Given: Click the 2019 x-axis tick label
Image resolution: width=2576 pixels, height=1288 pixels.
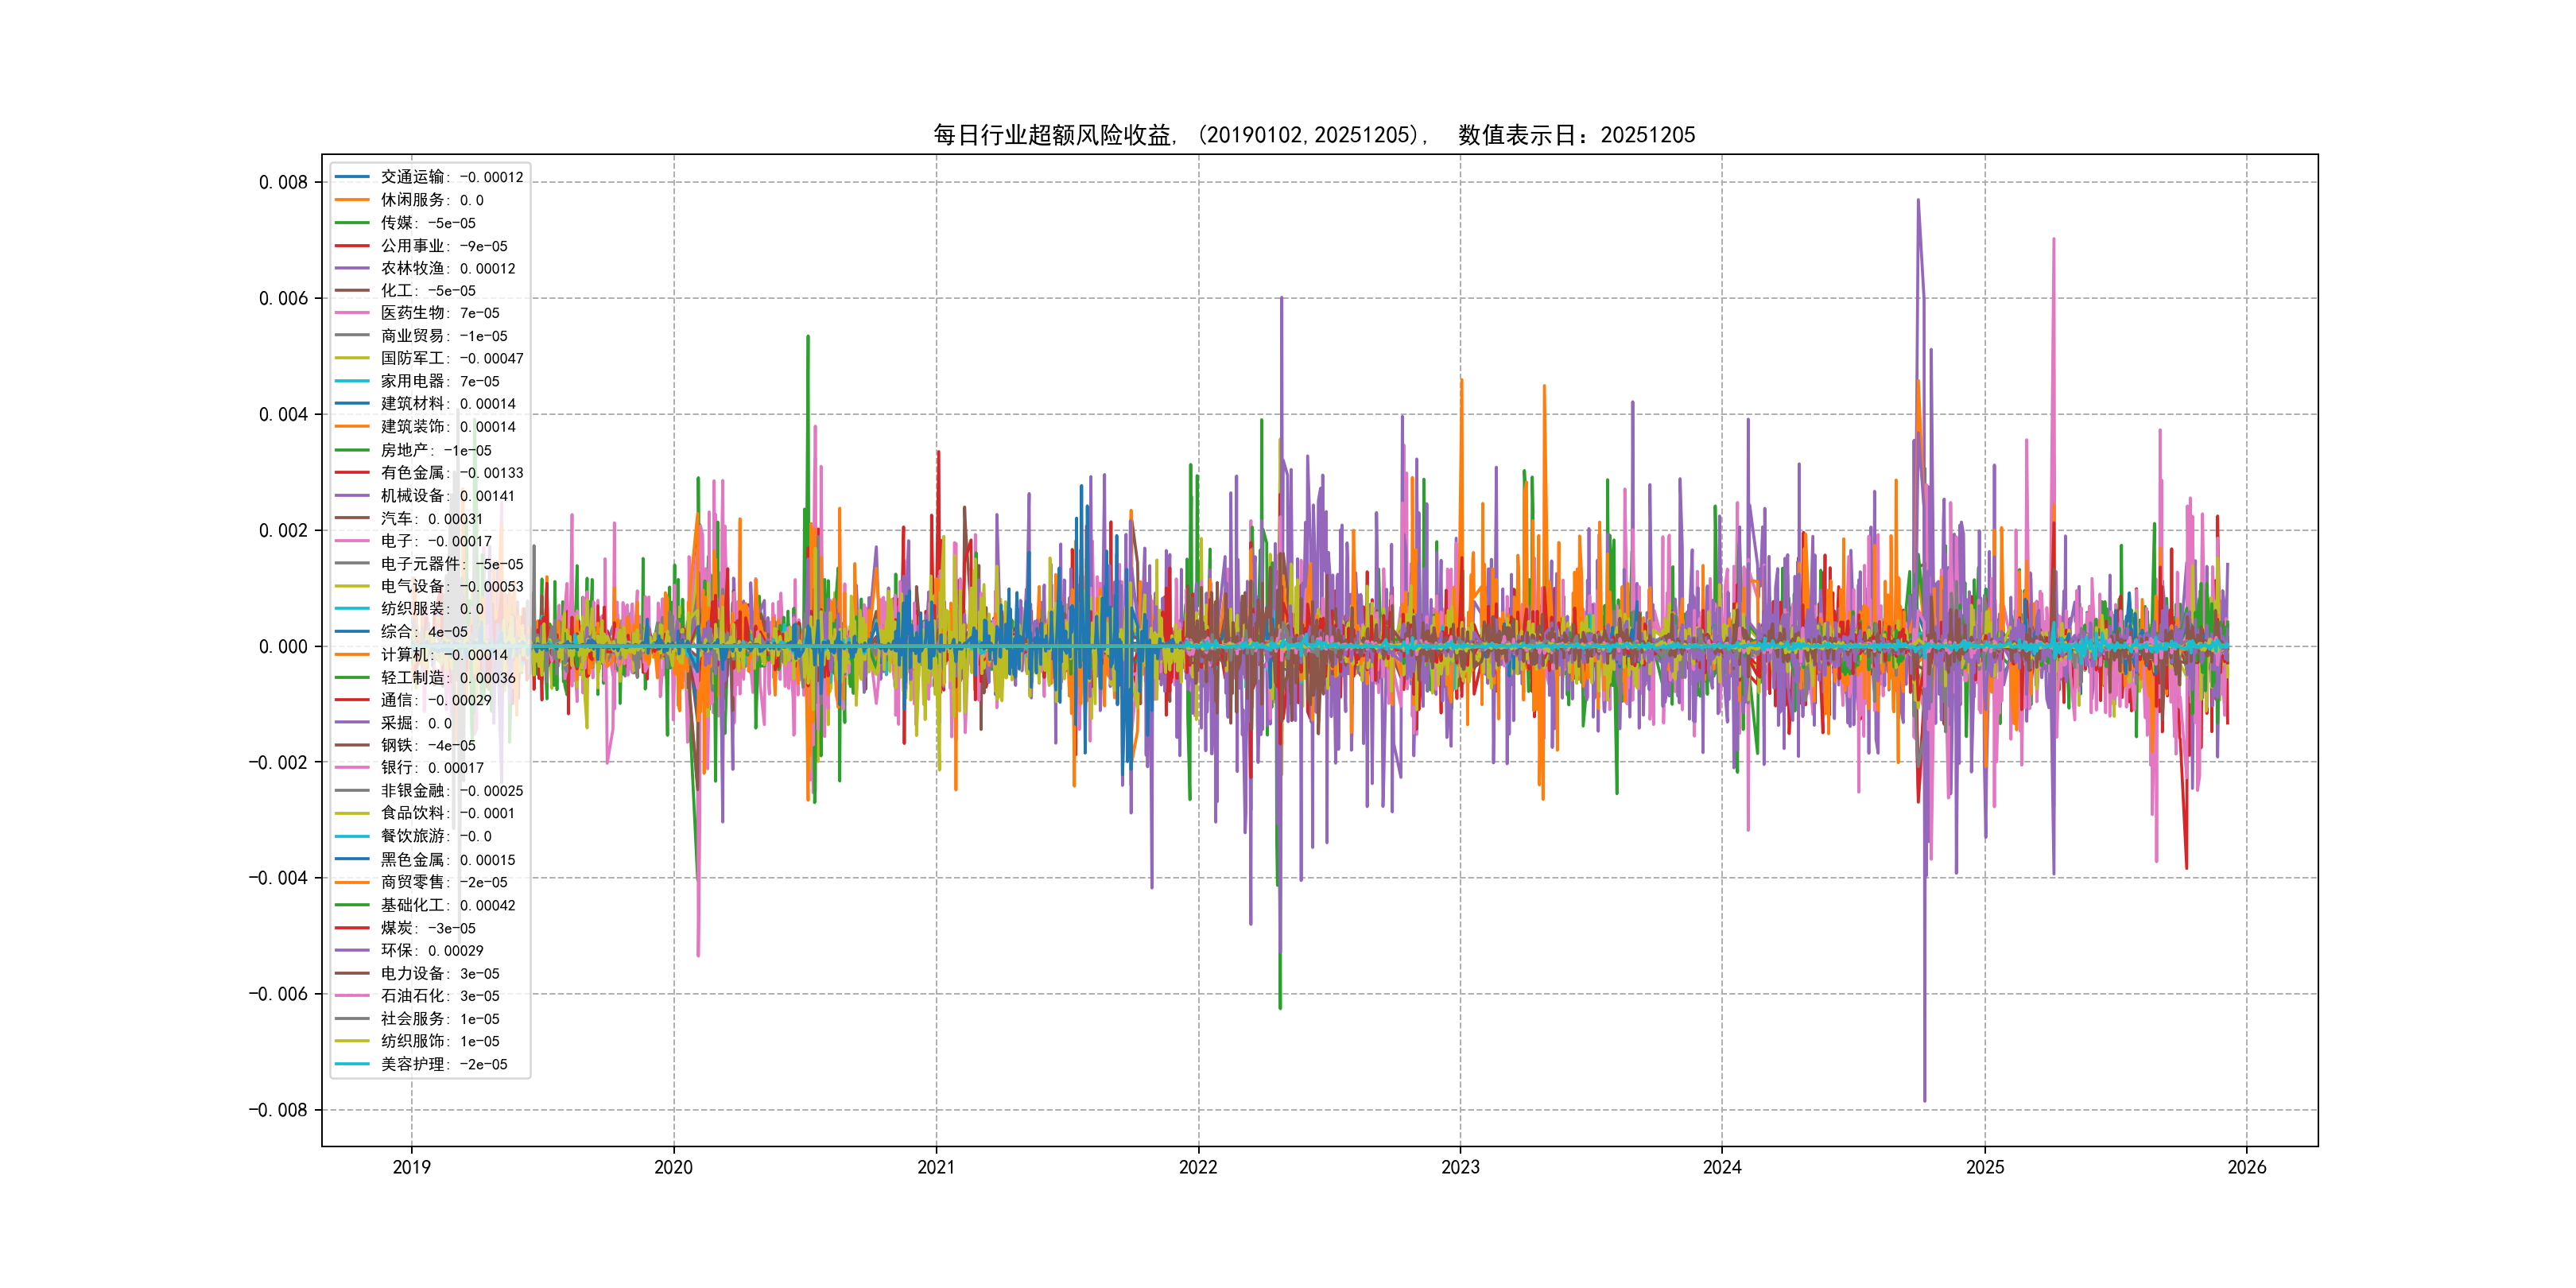Looking at the screenshot, I should tap(411, 1167).
